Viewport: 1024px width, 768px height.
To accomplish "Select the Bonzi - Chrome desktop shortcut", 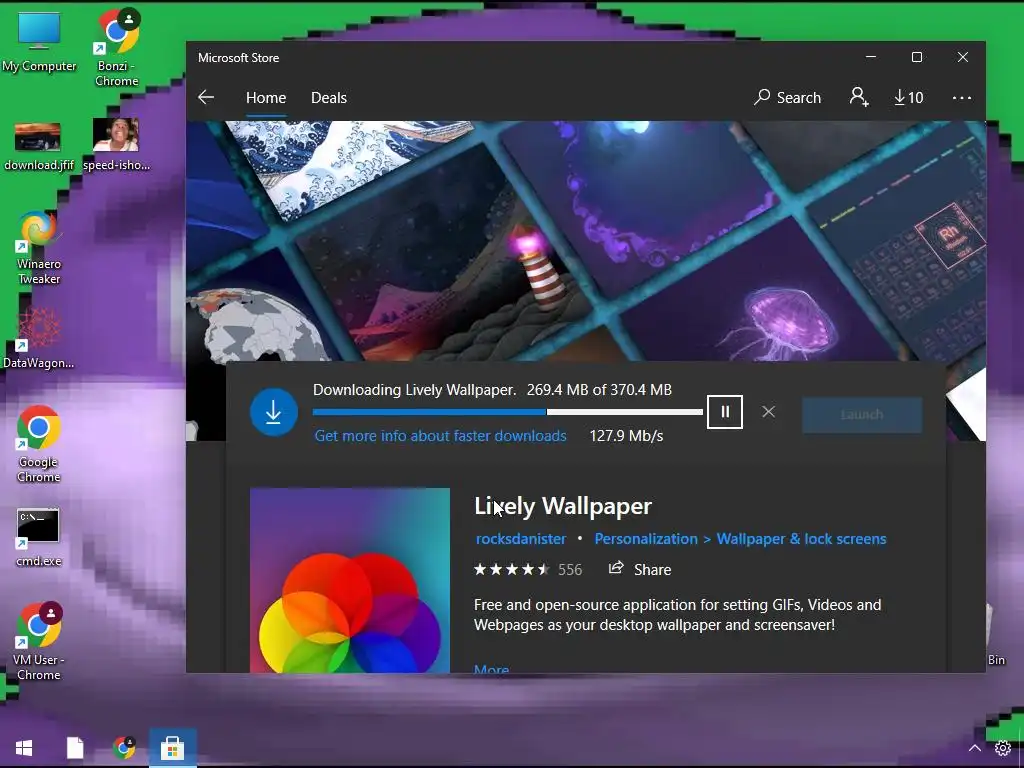I will [x=117, y=48].
